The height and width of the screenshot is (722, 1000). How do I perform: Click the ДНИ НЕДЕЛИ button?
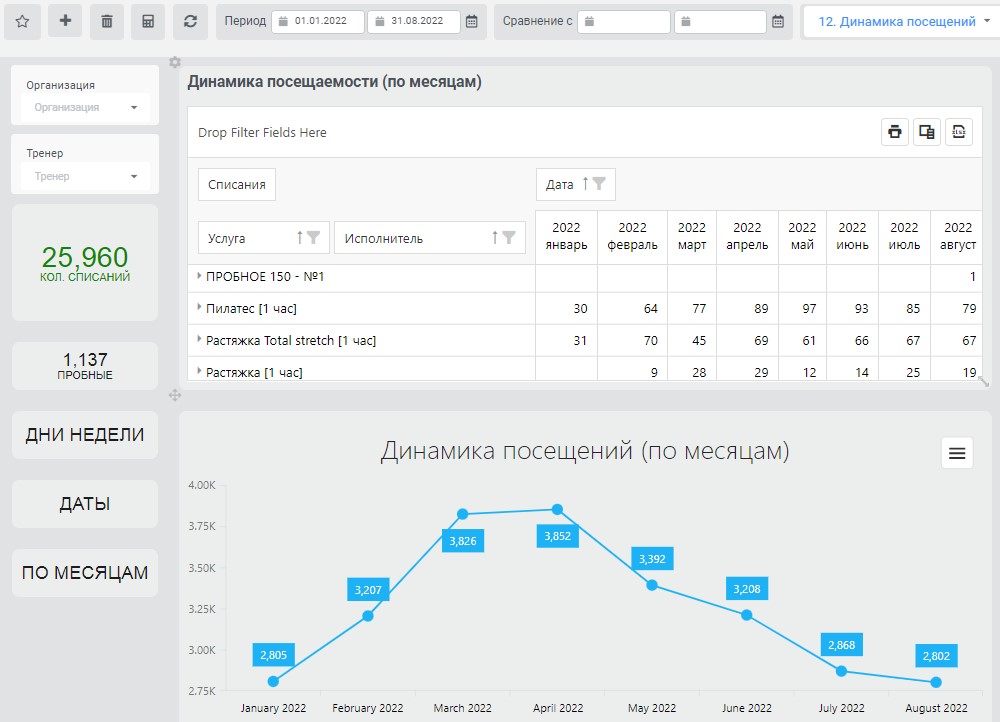(x=85, y=435)
